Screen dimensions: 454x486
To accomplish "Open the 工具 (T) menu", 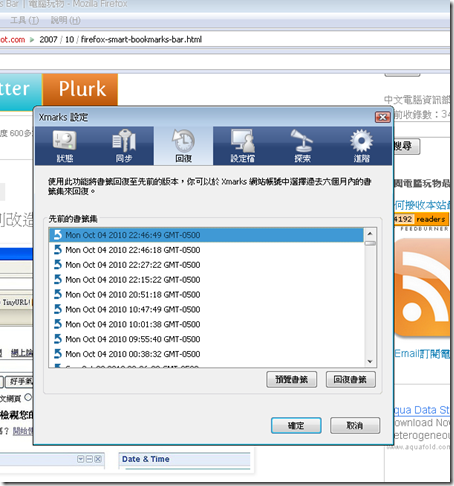I will point(24,20).
